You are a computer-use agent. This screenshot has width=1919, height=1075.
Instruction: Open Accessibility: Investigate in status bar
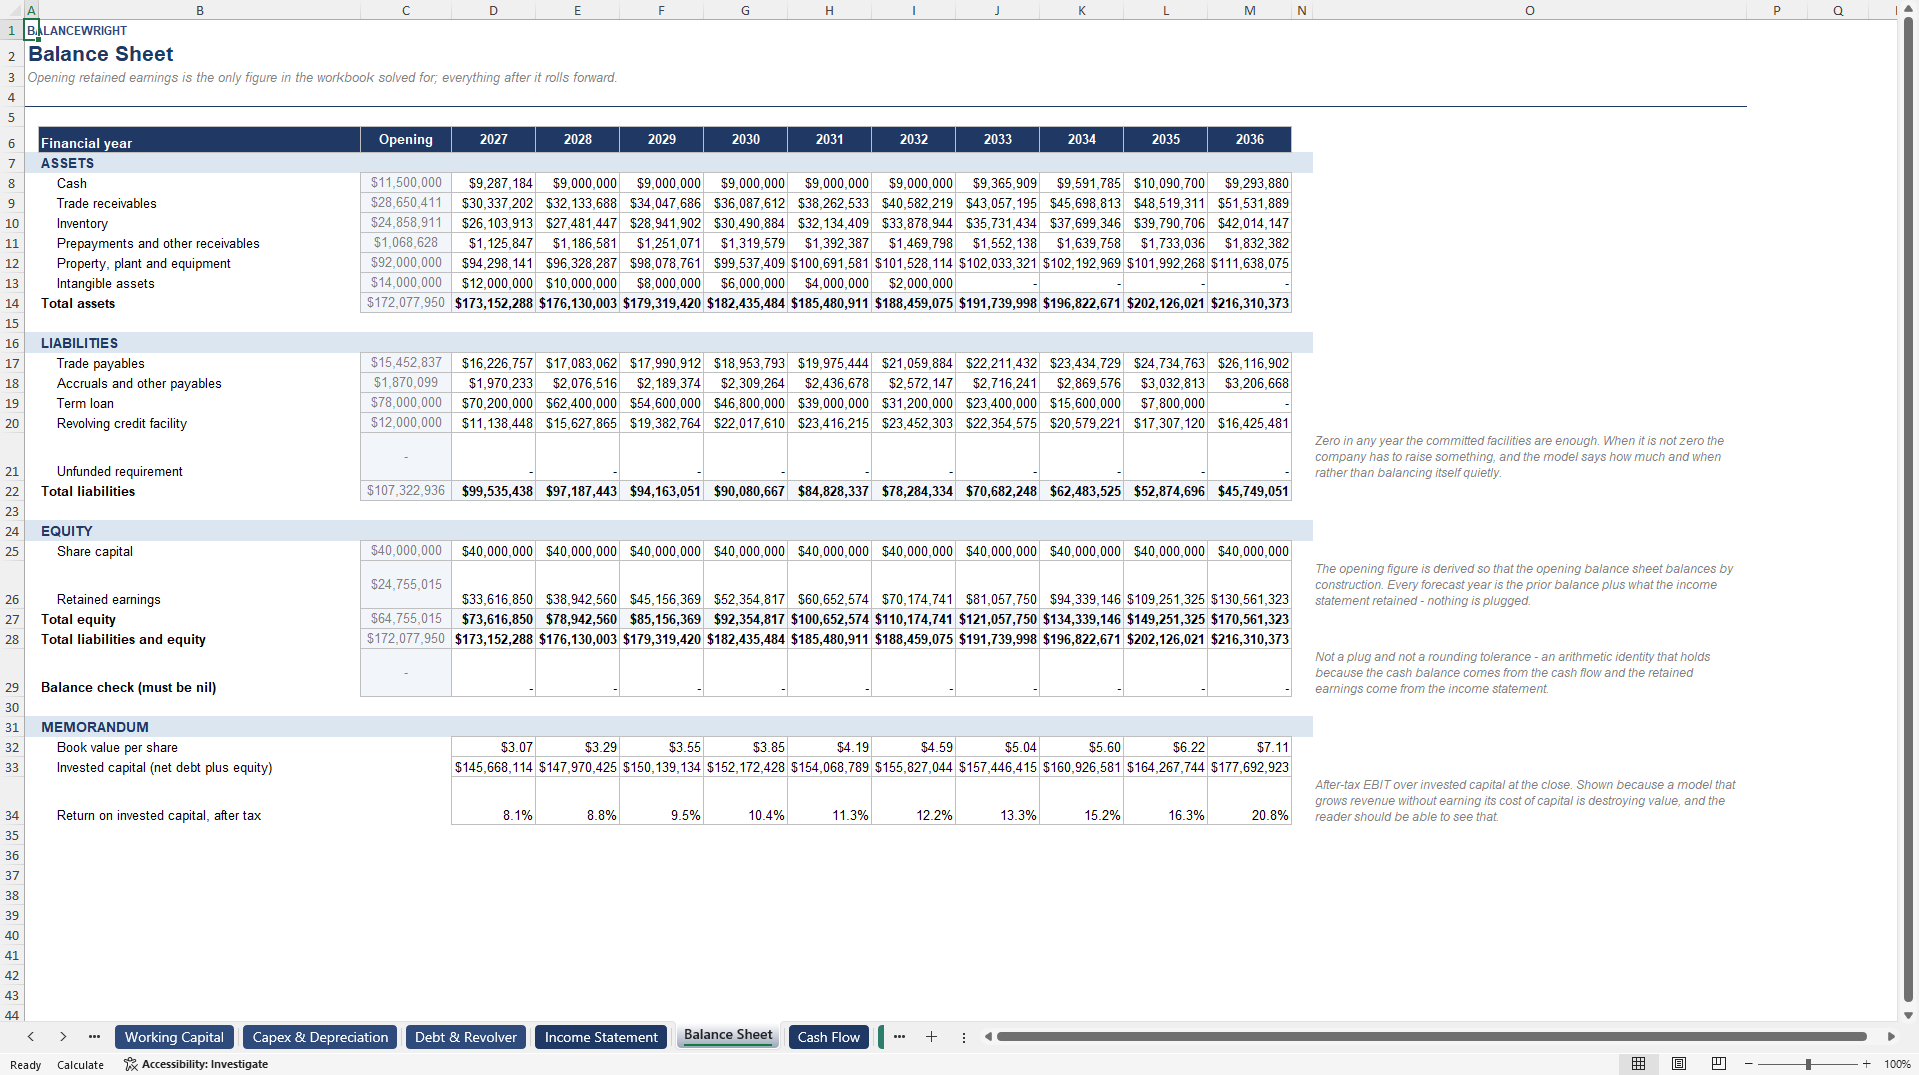point(196,1064)
